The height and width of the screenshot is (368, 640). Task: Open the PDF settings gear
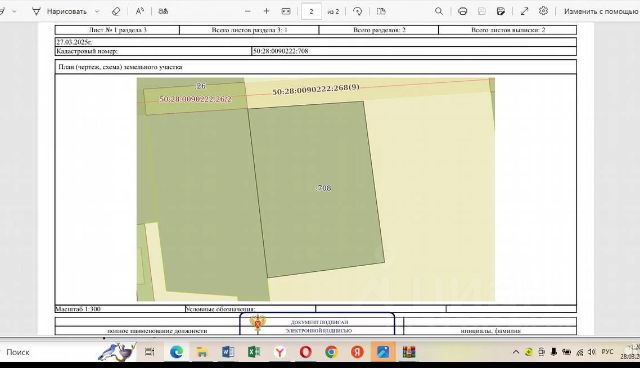(543, 11)
